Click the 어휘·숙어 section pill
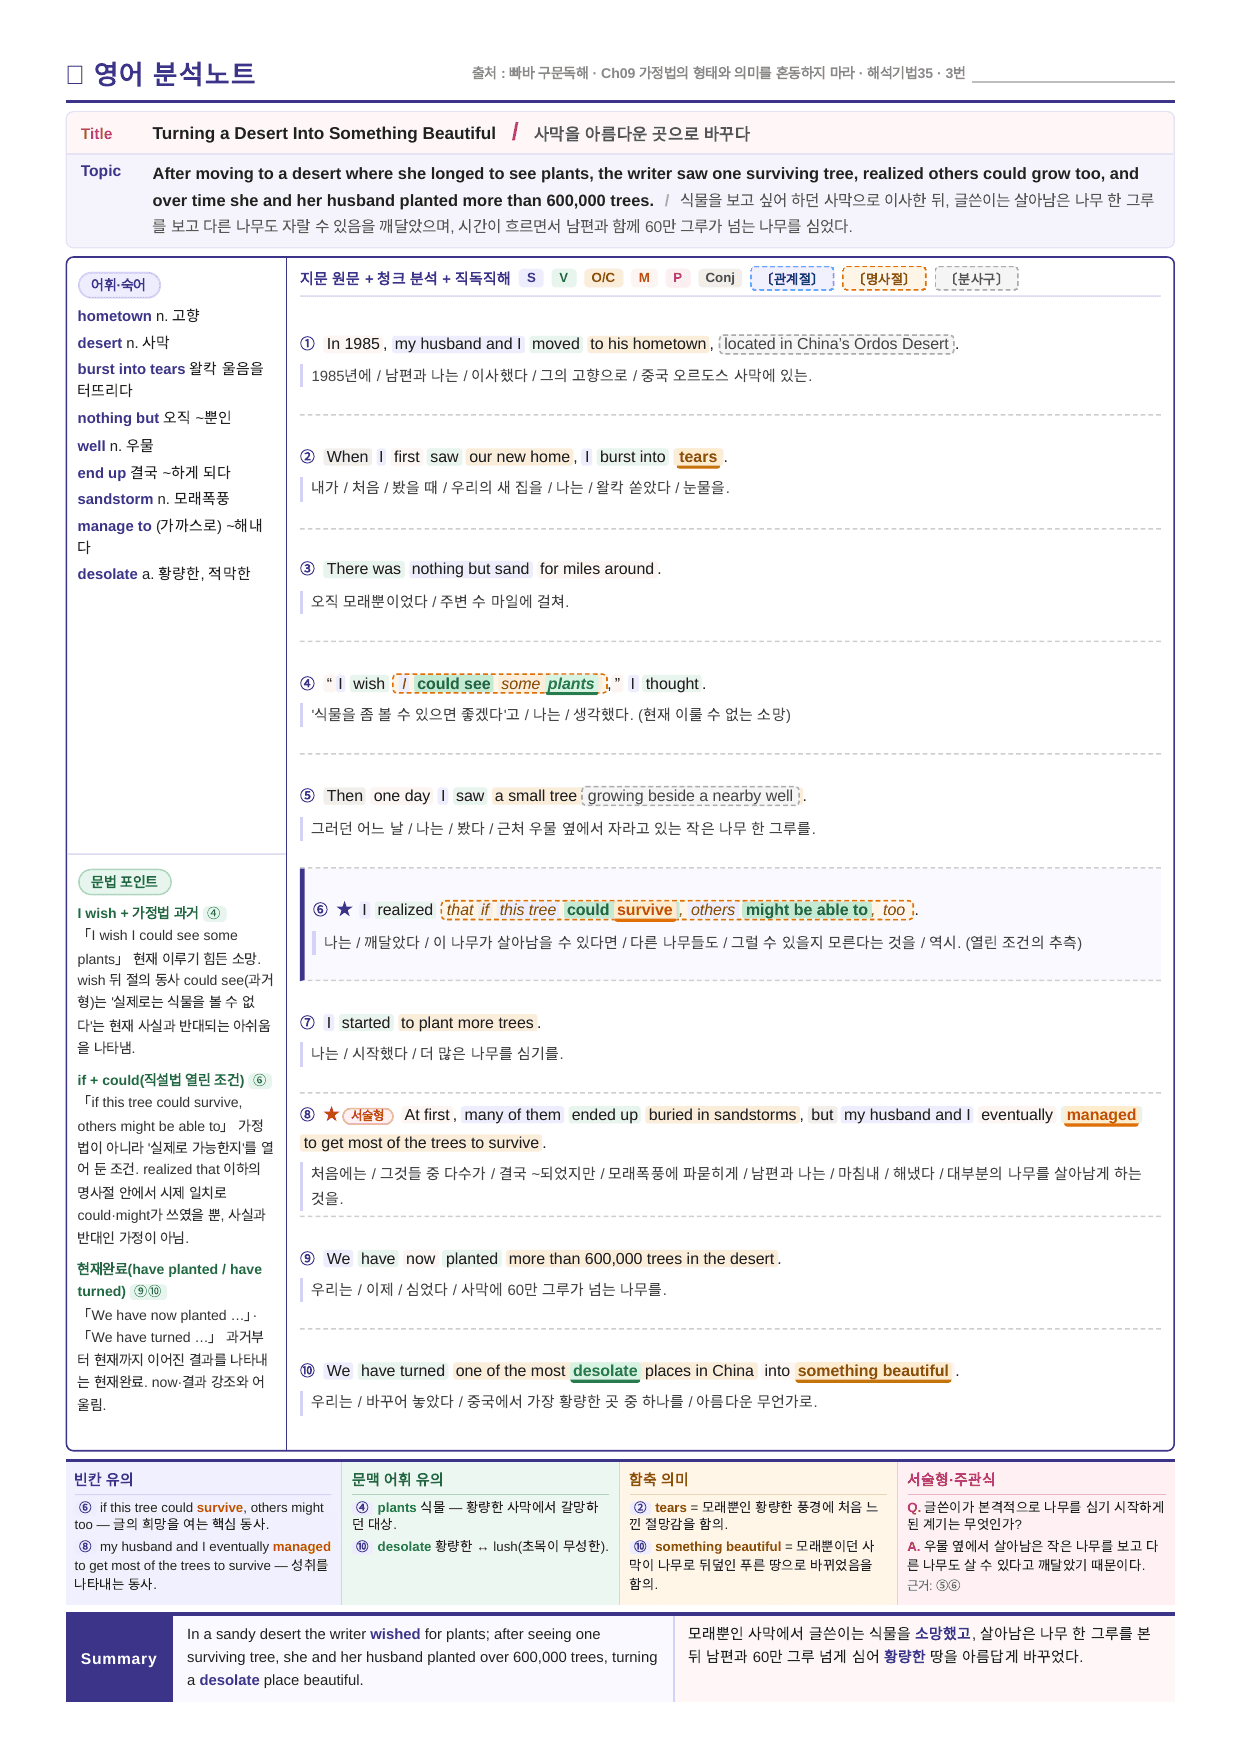This screenshot has height=1754, width=1240. tap(119, 285)
